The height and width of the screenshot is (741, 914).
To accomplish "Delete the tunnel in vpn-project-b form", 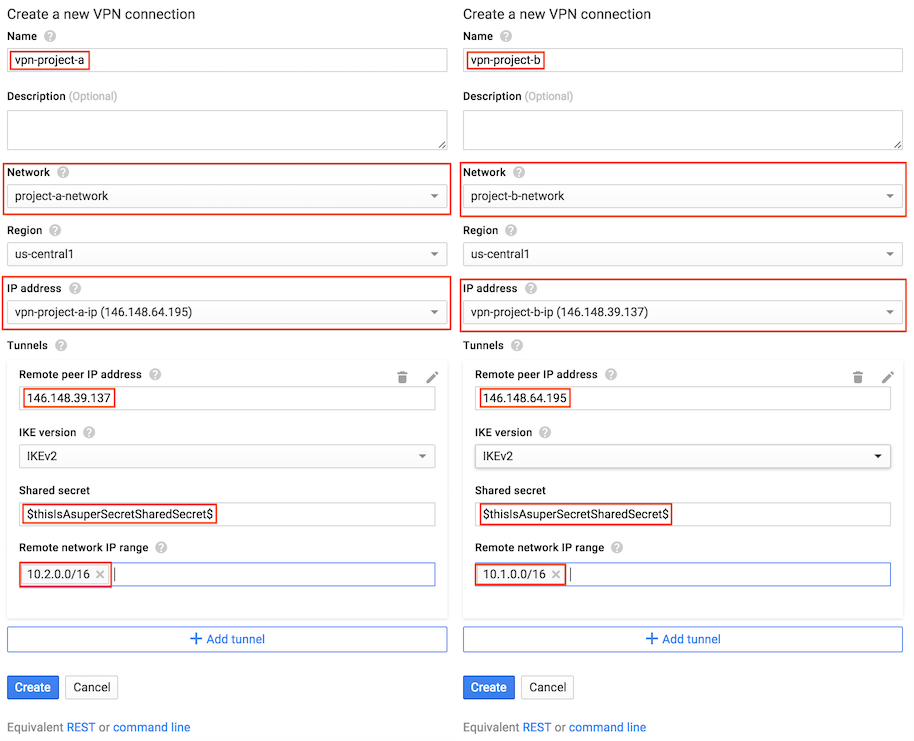I will 858,377.
